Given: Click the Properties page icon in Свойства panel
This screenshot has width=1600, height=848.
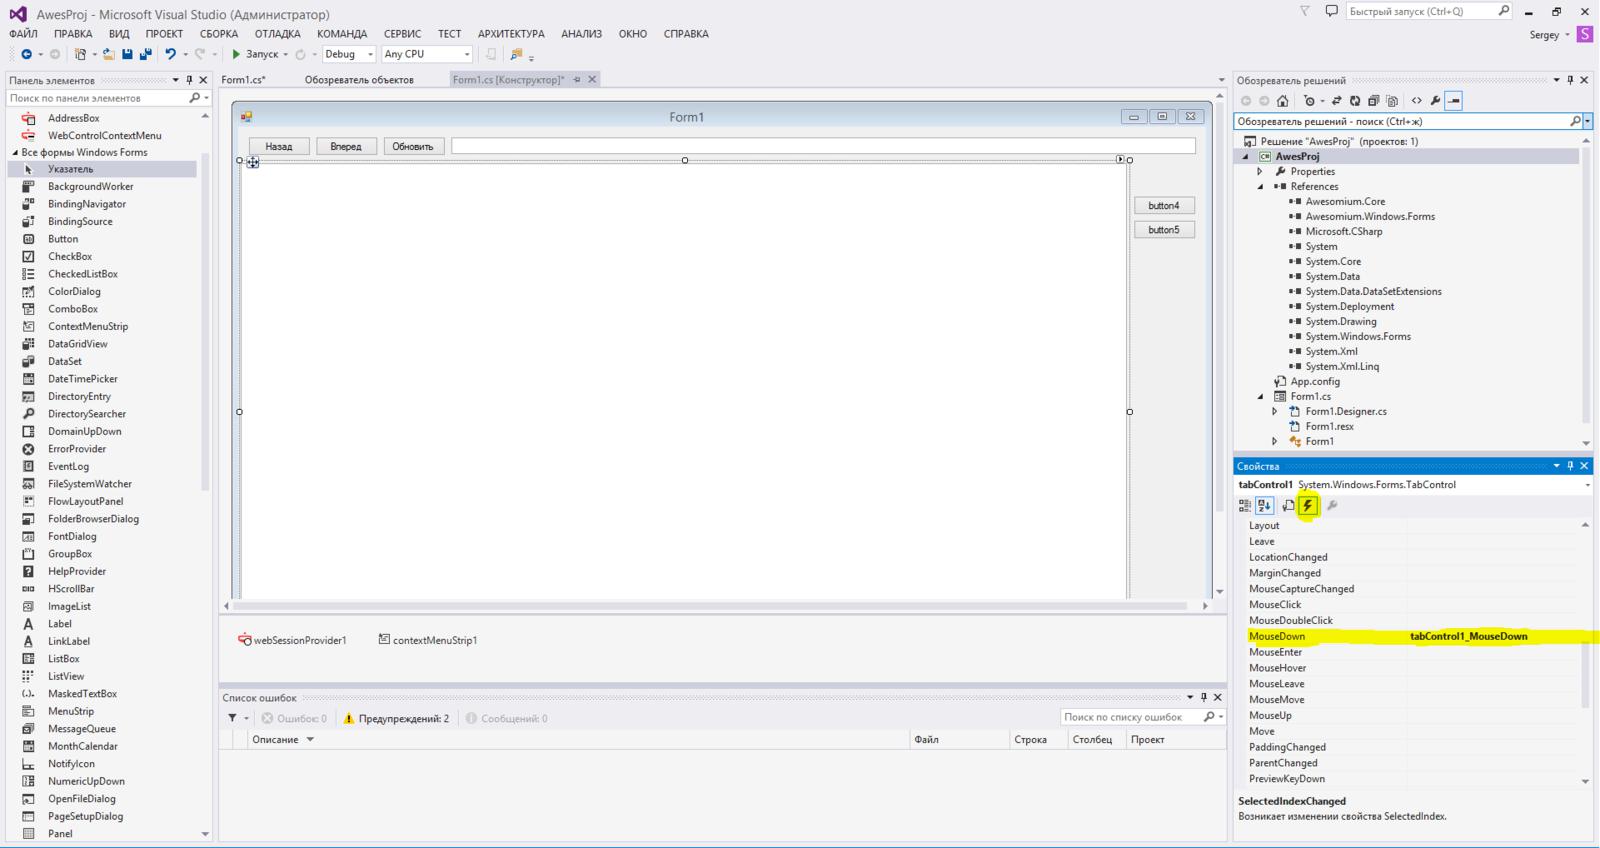Looking at the screenshot, I should (1289, 506).
